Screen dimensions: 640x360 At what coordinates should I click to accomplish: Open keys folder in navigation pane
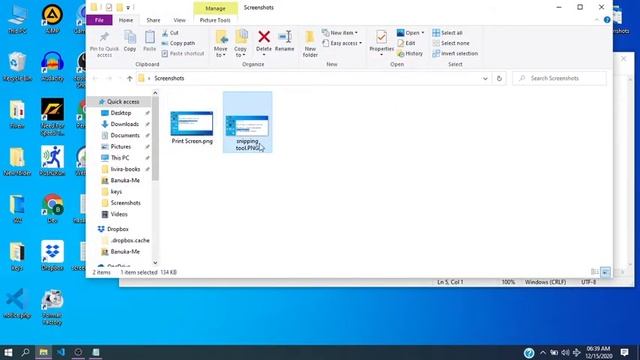pyautogui.click(x=116, y=191)
